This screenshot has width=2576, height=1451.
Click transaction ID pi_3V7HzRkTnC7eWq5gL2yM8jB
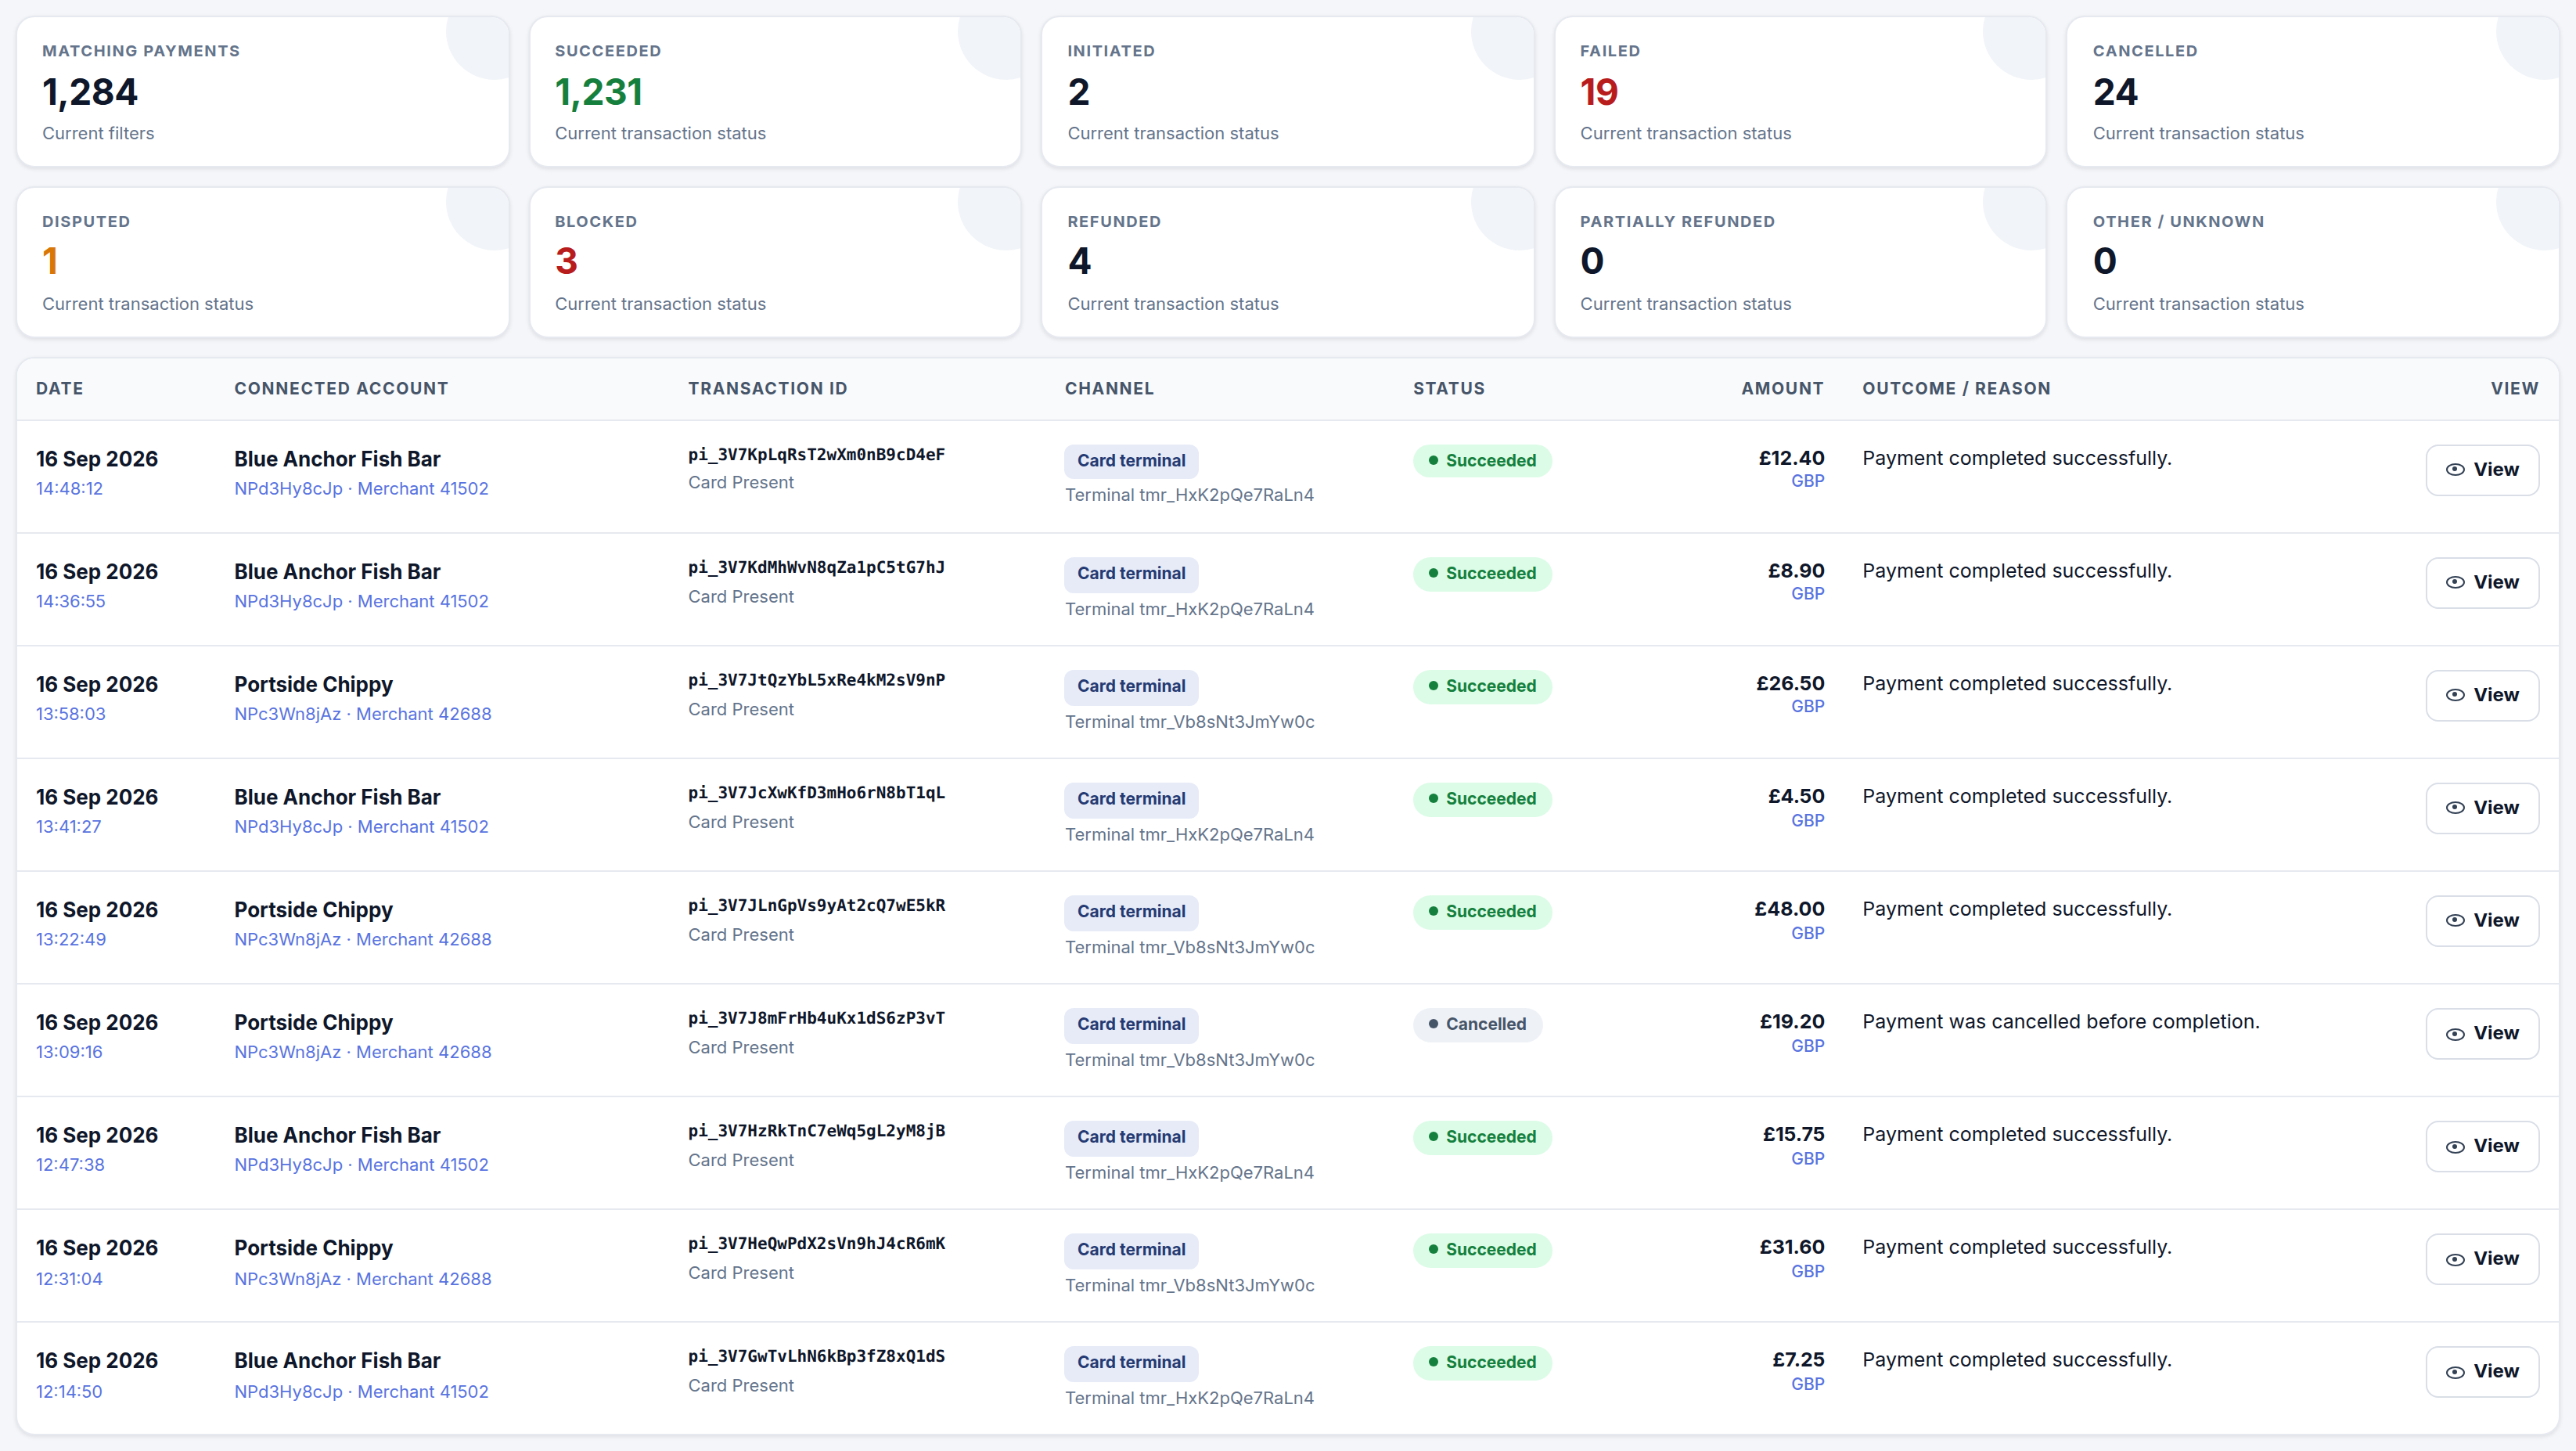pyautogui.click(x=816, y=1131)
